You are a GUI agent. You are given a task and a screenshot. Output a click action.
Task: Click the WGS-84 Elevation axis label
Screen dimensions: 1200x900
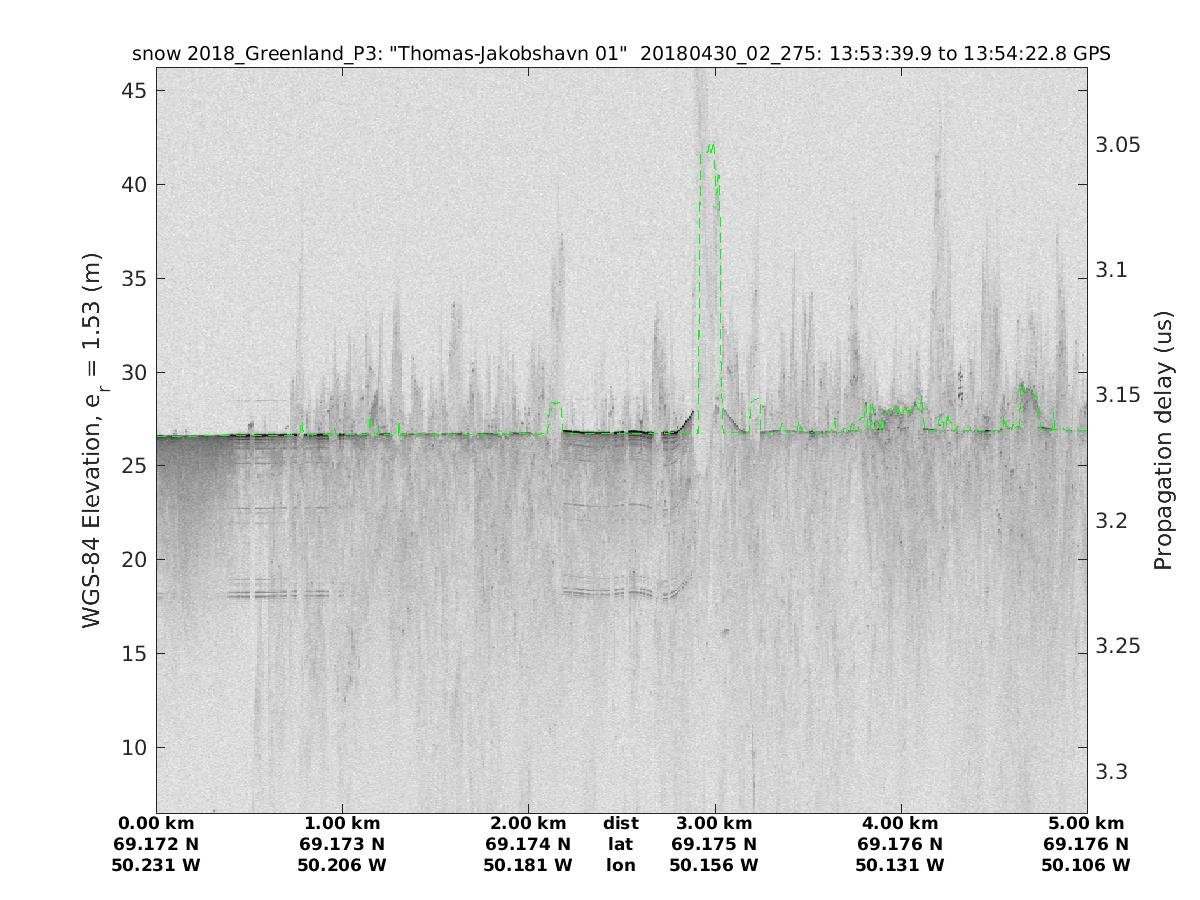(93, 440)
